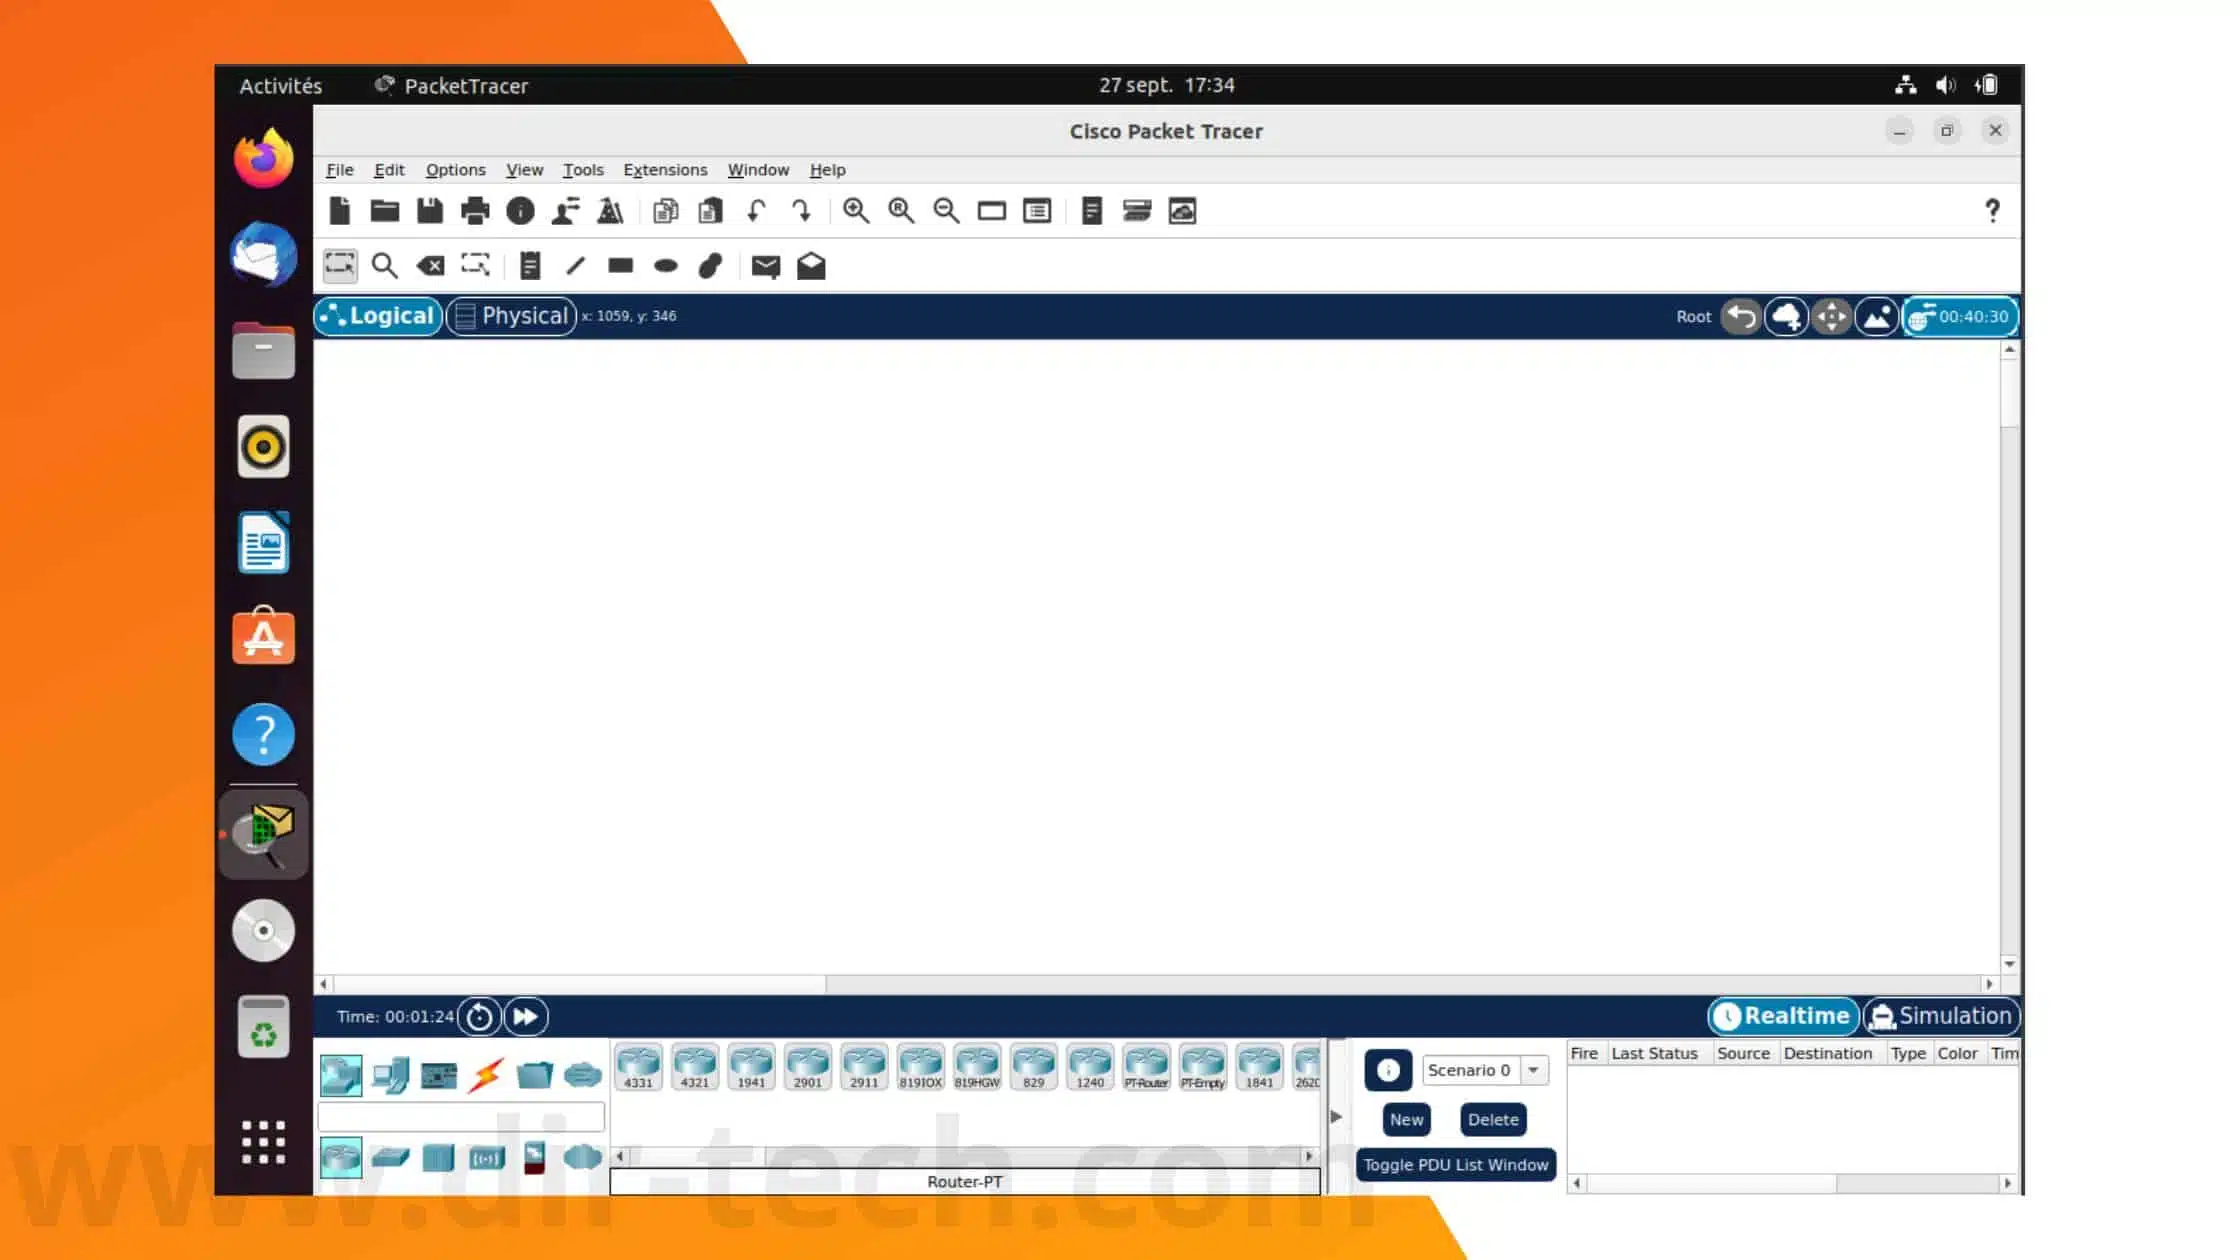Image resolution: width=2240 pixels, height=1260 pixels.
Task: Draw a line with line tool
Action: tap(575, 266)
